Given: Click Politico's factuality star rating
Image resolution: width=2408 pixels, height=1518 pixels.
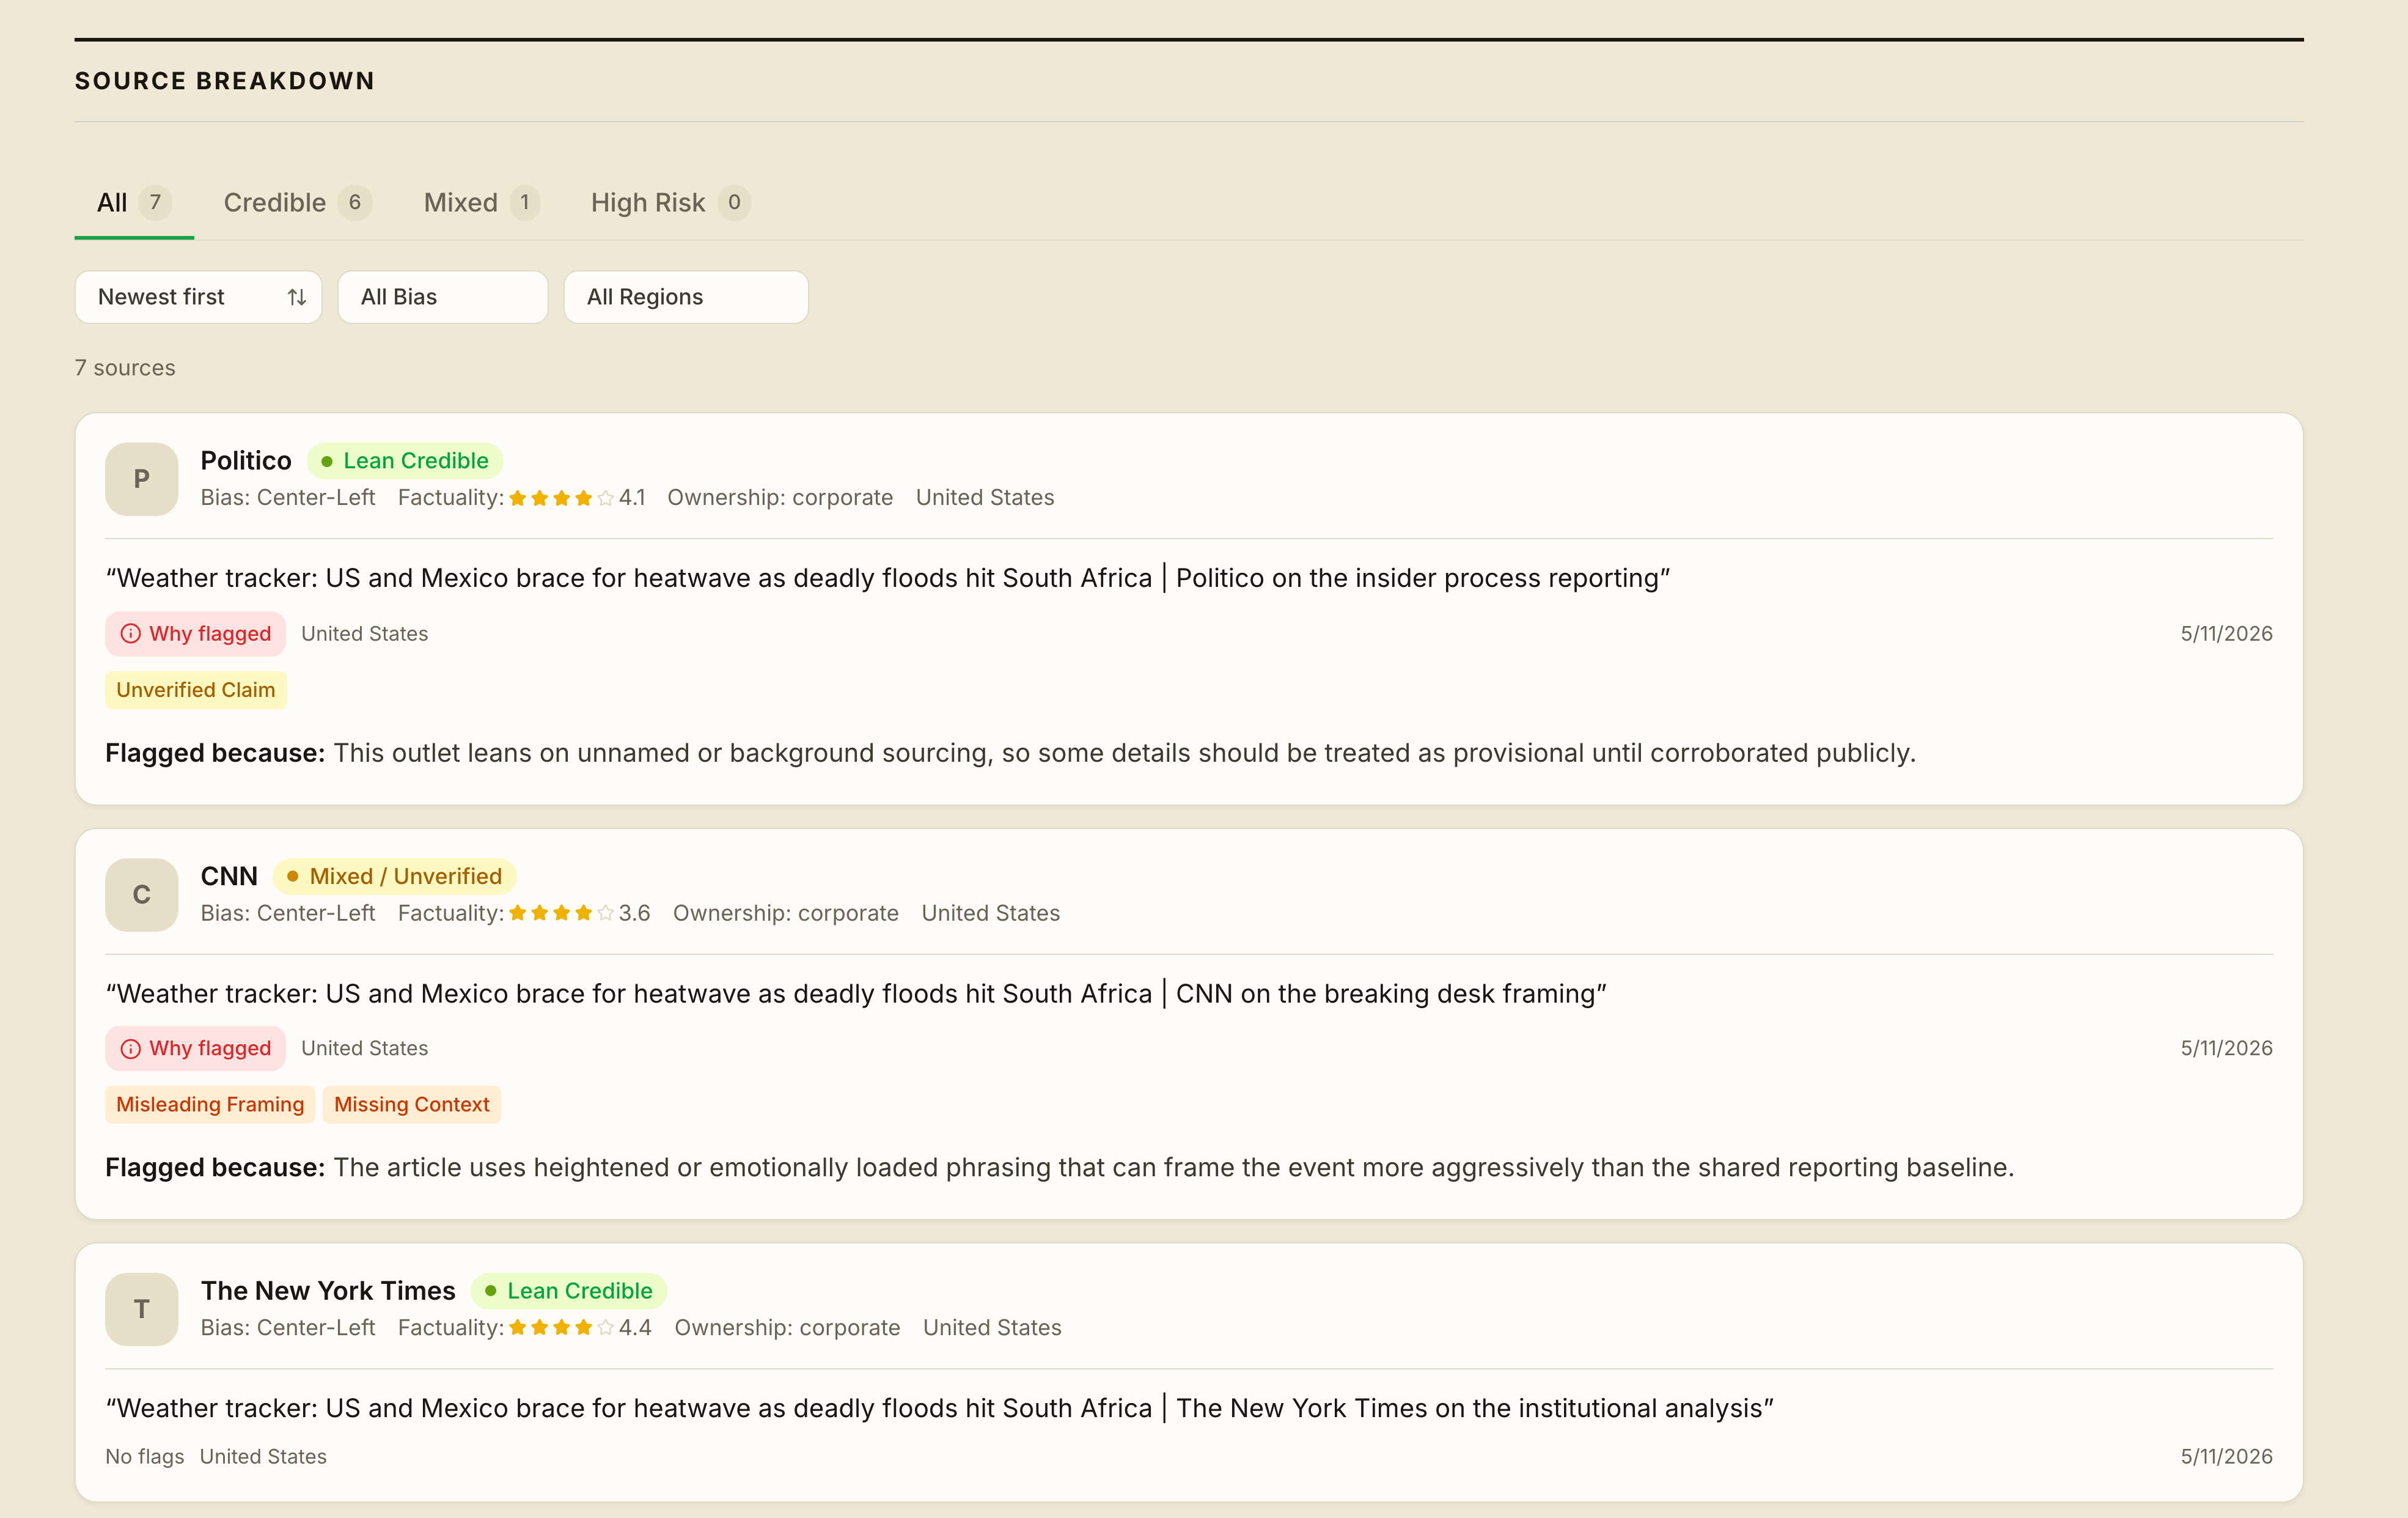Looking at the screenshot, I should [561, 498].
